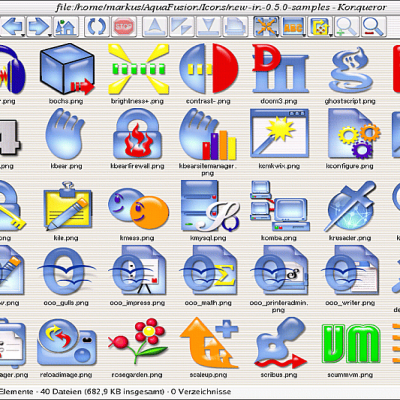
Task: Select the ooo_gulls.png file icon
Action: (66, 271)
